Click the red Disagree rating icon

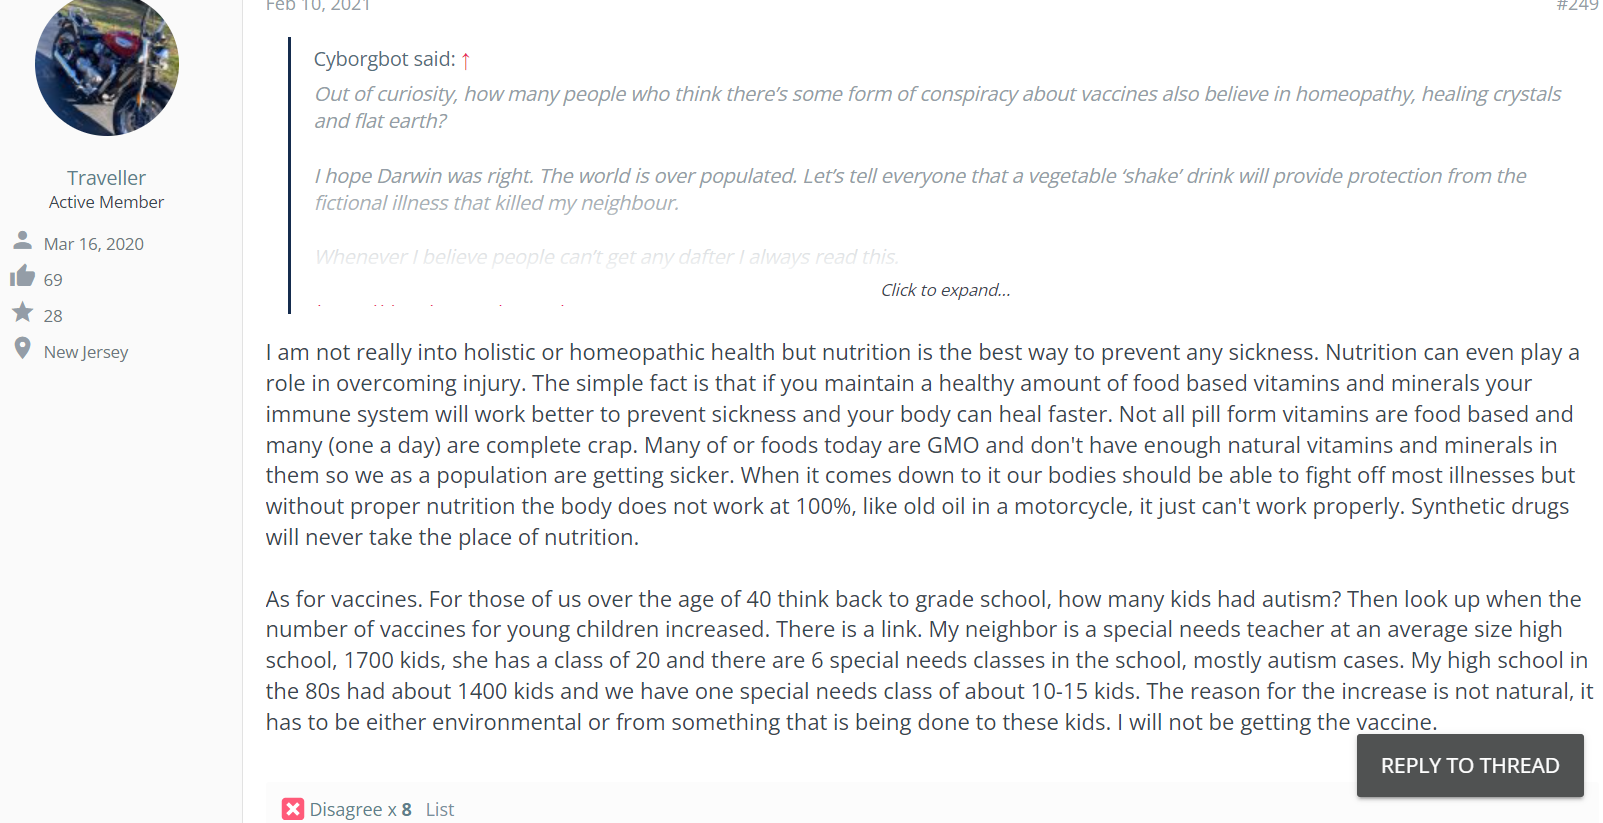coord(292,809)
